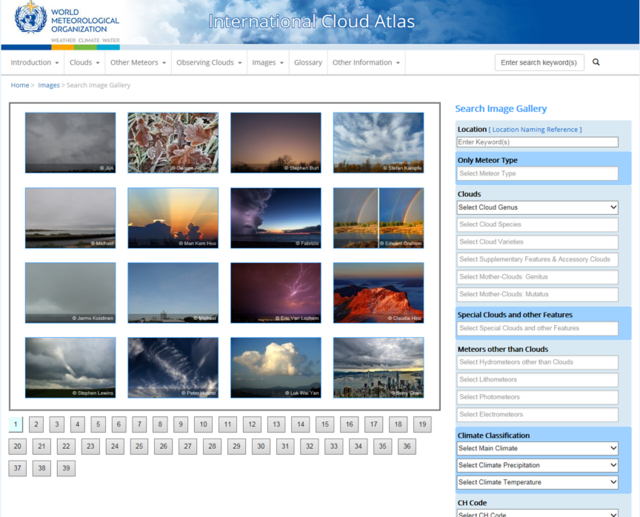This screenshot has width=640, height=517.
Task: Open the Stephen Burt twilight thumbnail
Action: [x=276, y=143]
